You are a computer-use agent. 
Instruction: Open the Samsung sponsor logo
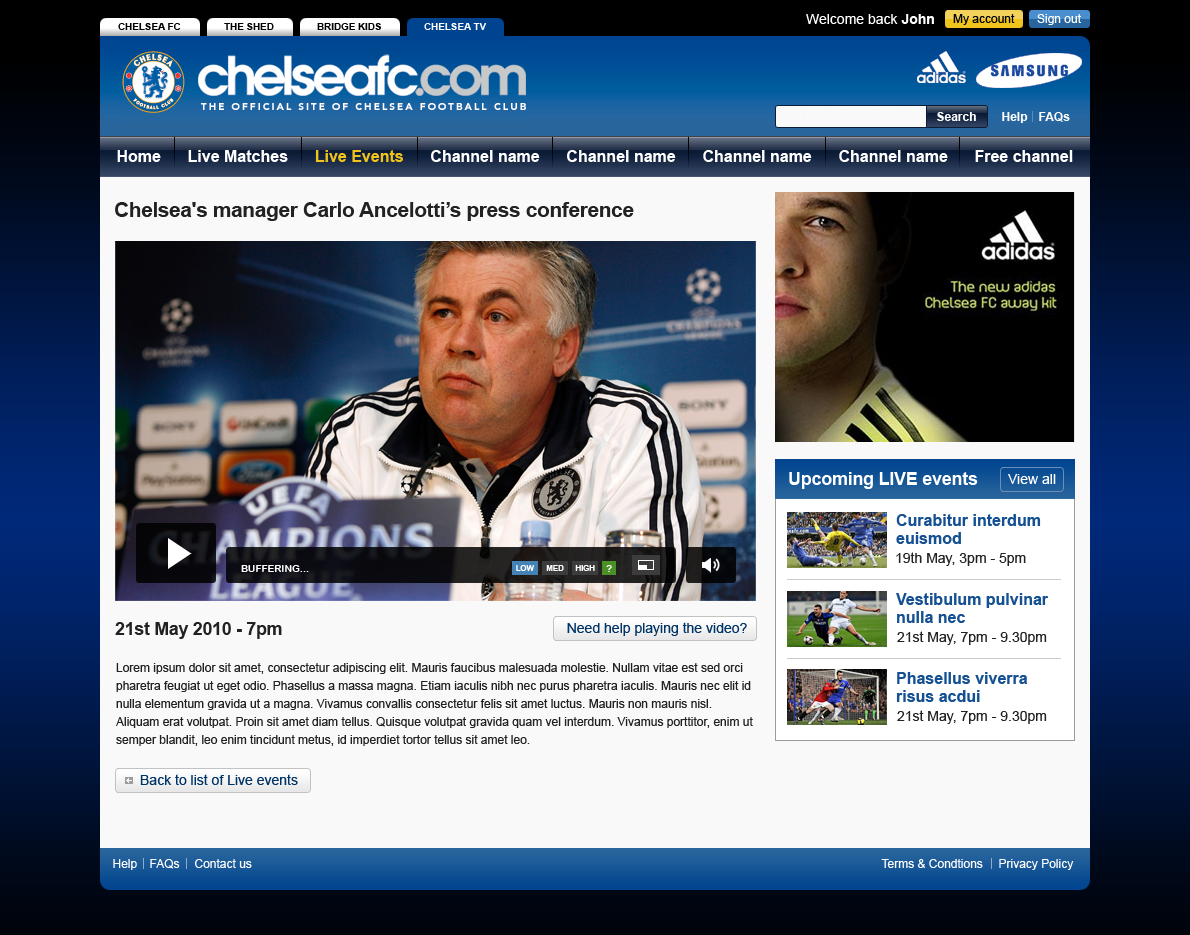[1028, 71]
